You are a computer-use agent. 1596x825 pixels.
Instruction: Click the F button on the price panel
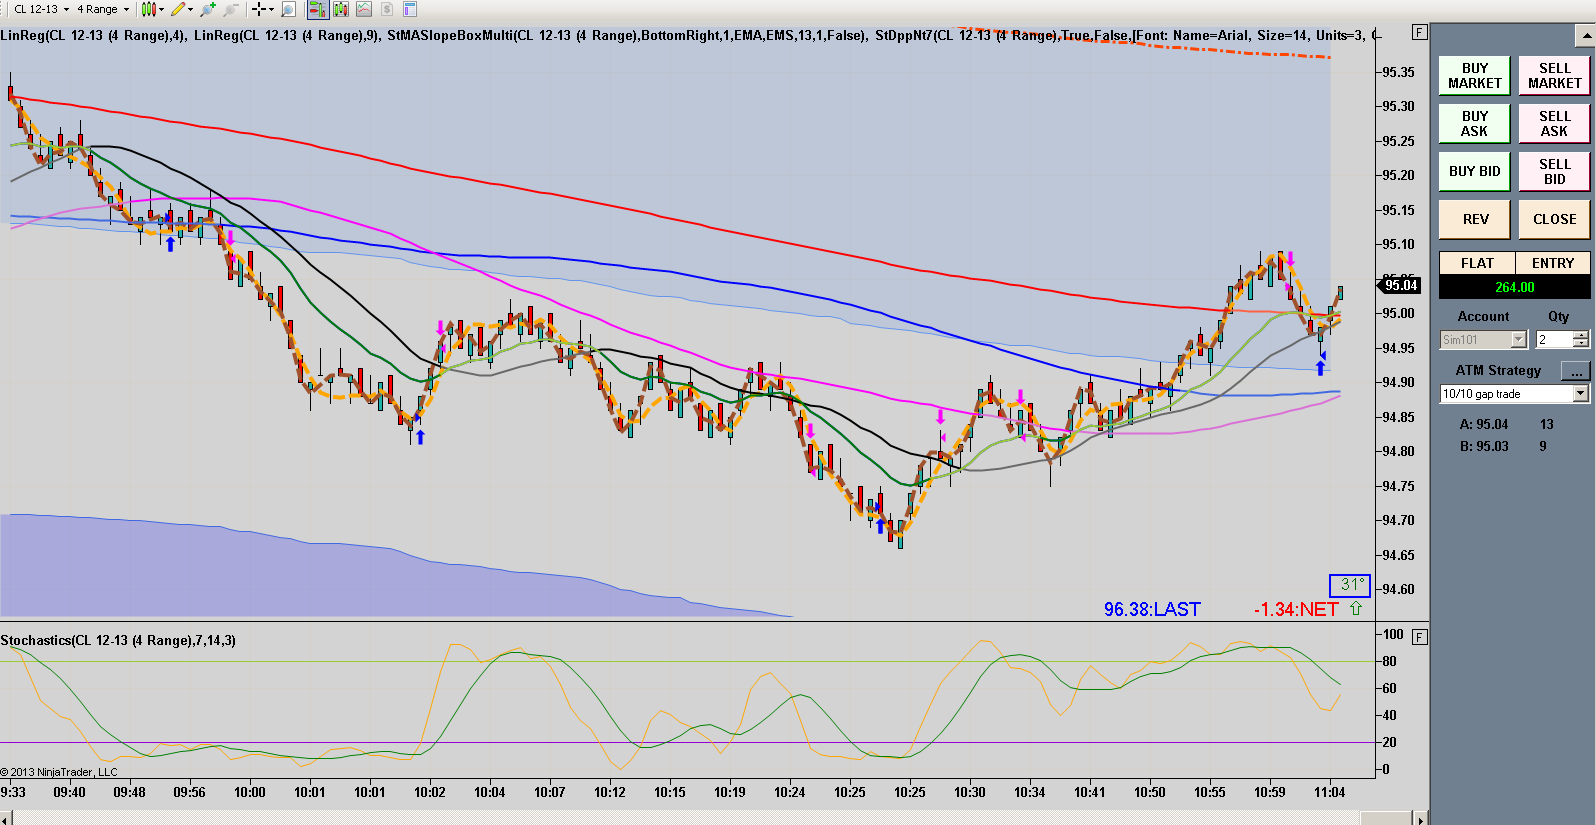tap(1419, 32)
